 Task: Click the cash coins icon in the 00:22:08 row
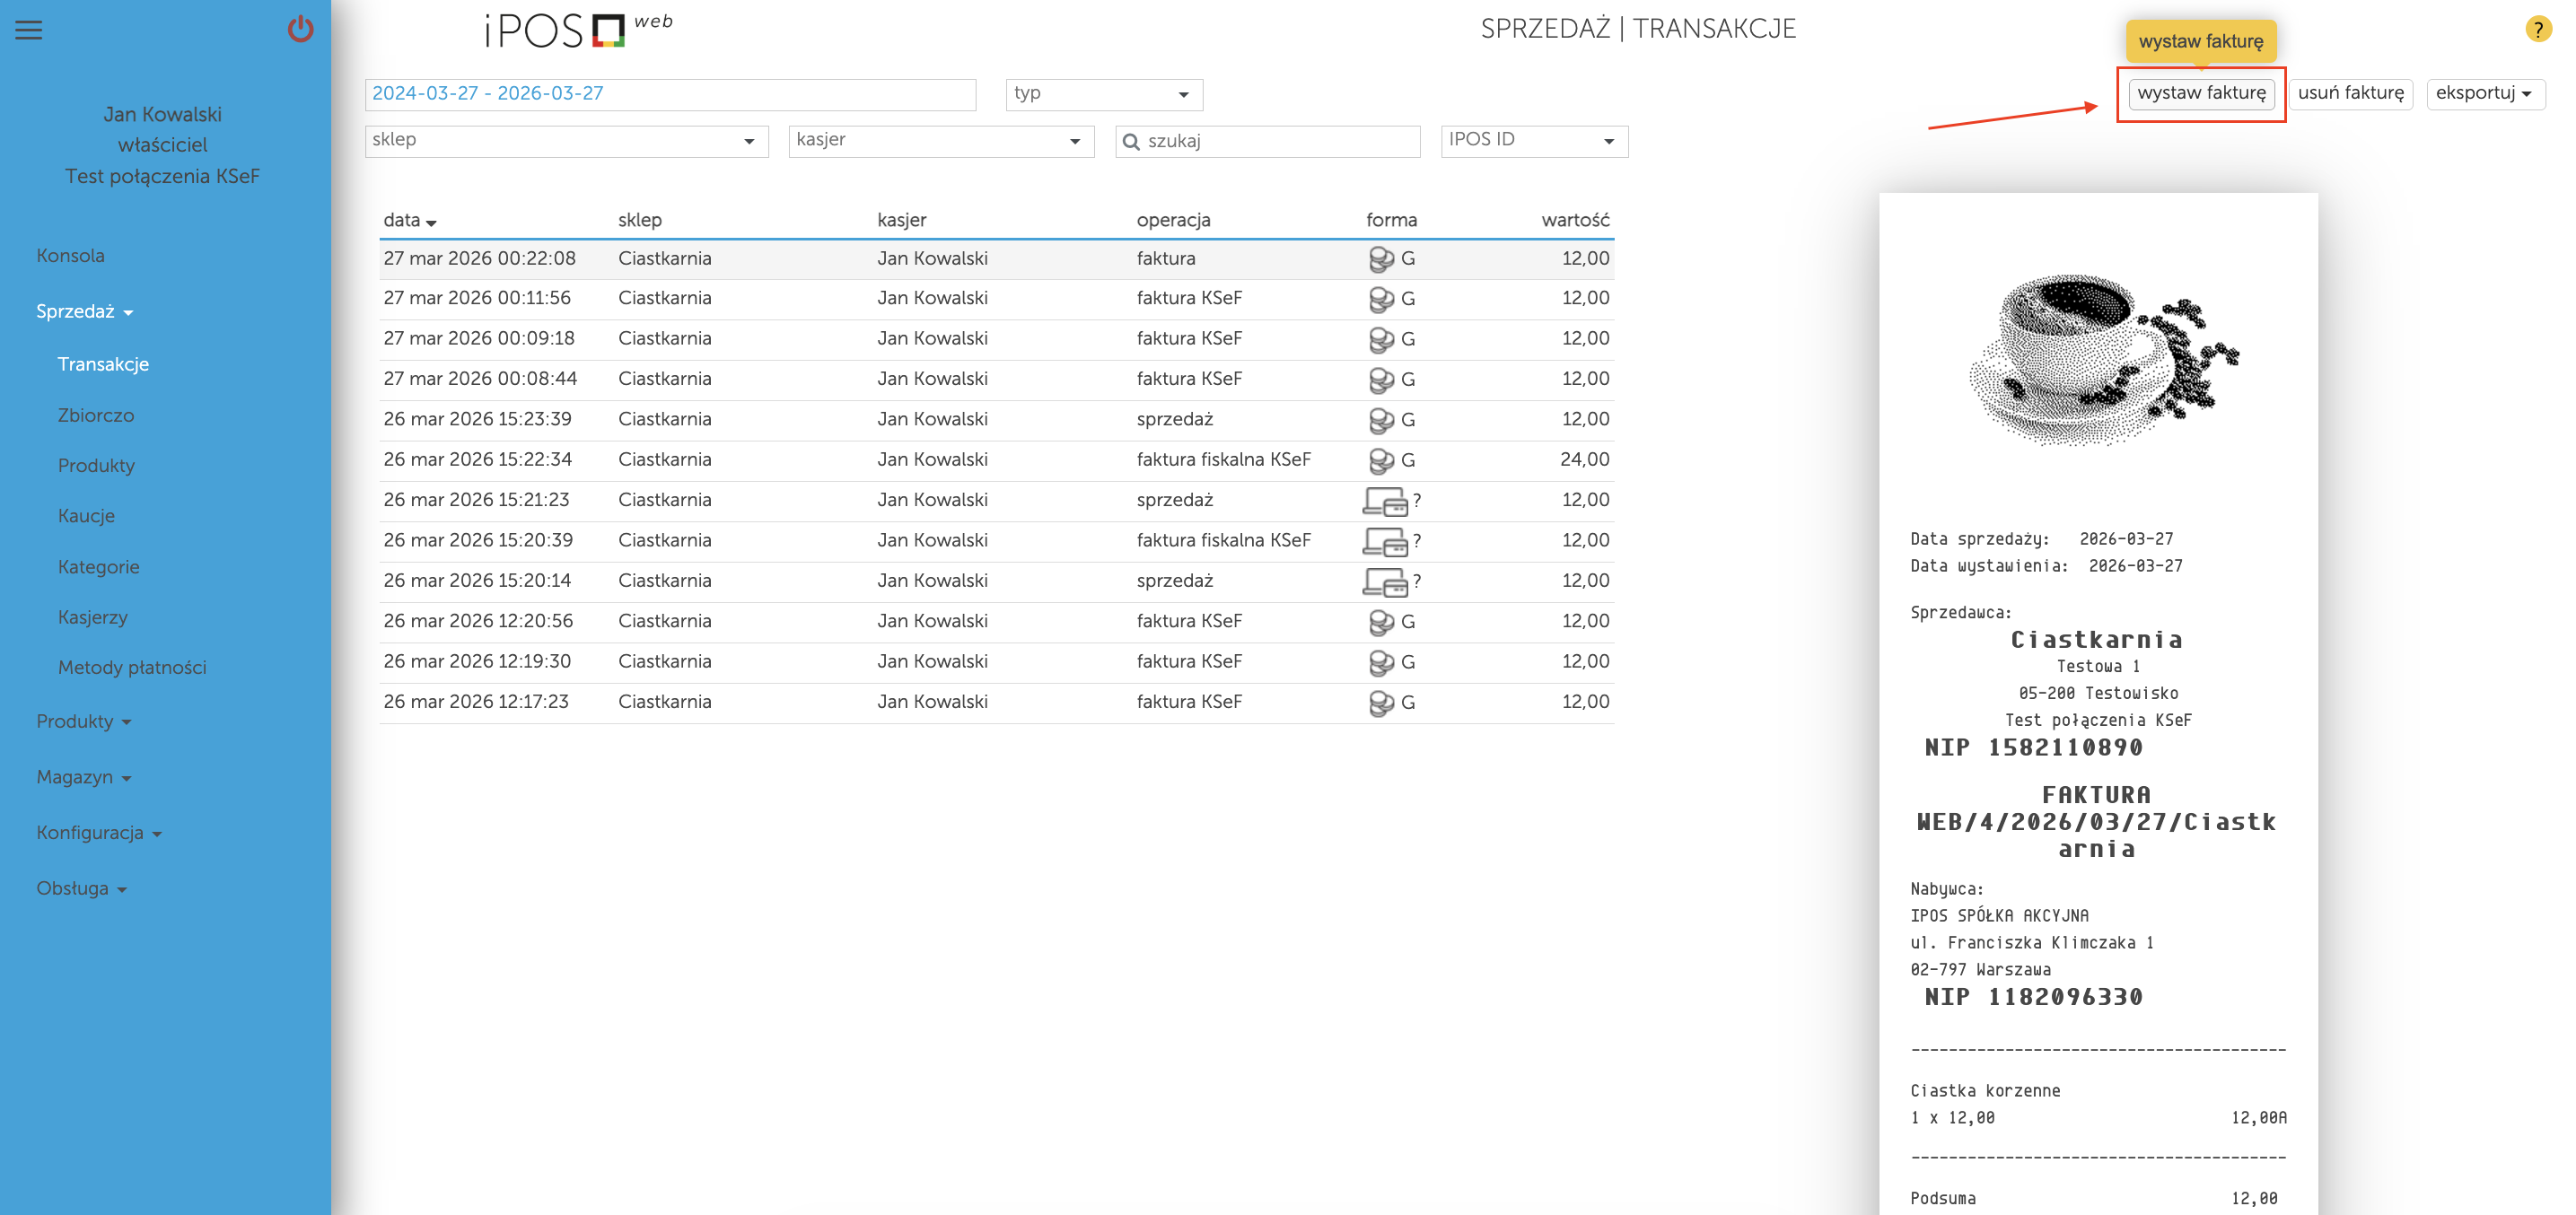pos(1381,259)
